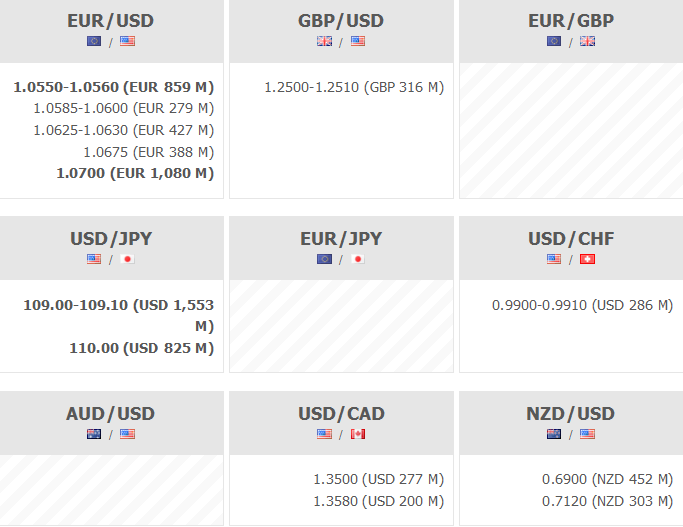The height and width of the screenshot is (527, 683).
Task: Click the New Zealand flag under NZD/USD
Action: click(554, 434)
